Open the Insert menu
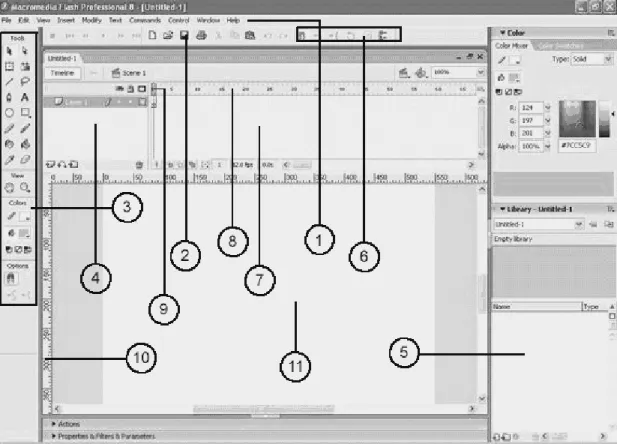The width and height of the screenshot is (617, 444). tap(66, 20)
